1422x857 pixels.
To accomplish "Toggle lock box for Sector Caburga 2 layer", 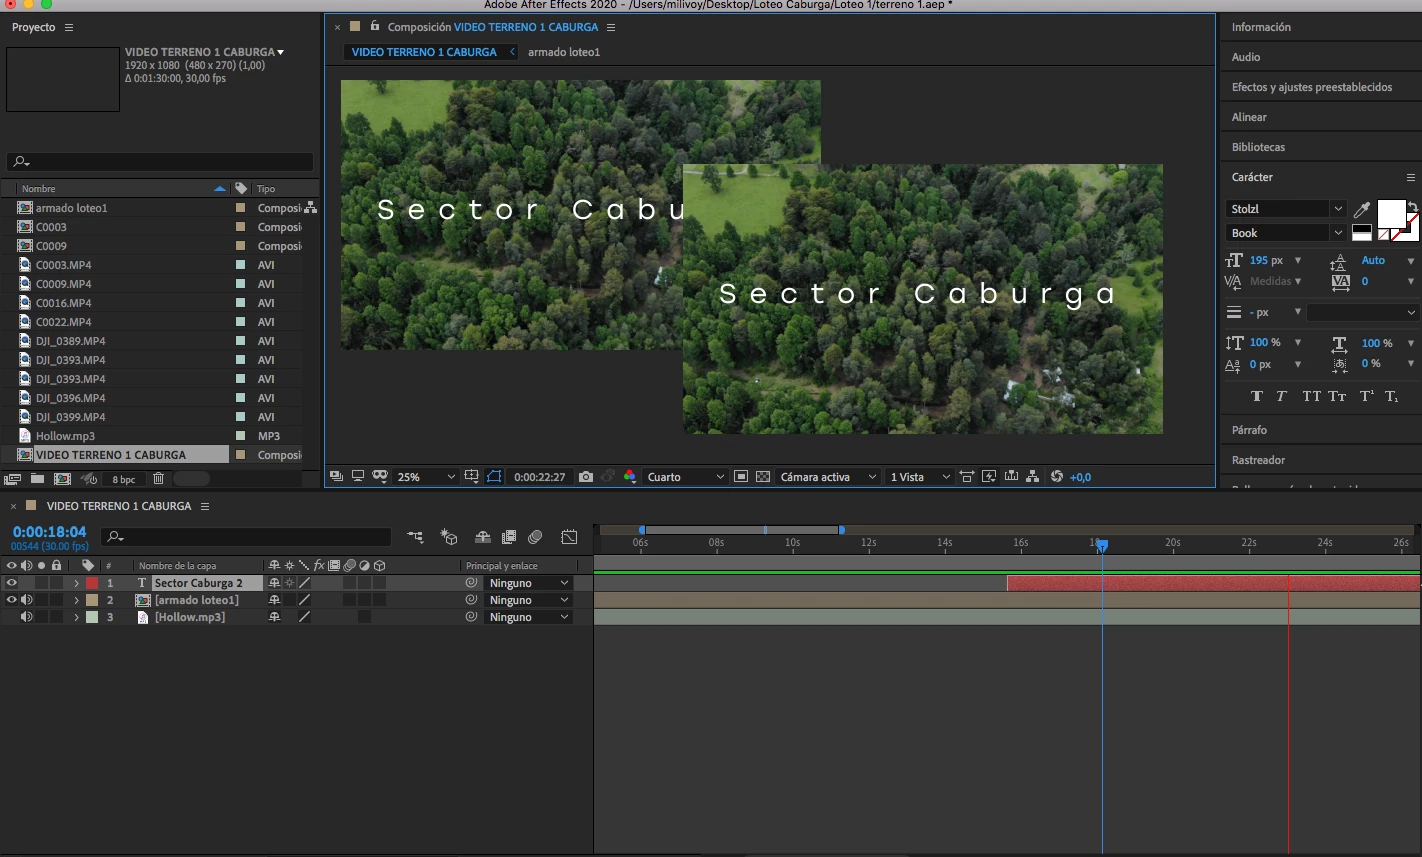I will click(56, 583).
